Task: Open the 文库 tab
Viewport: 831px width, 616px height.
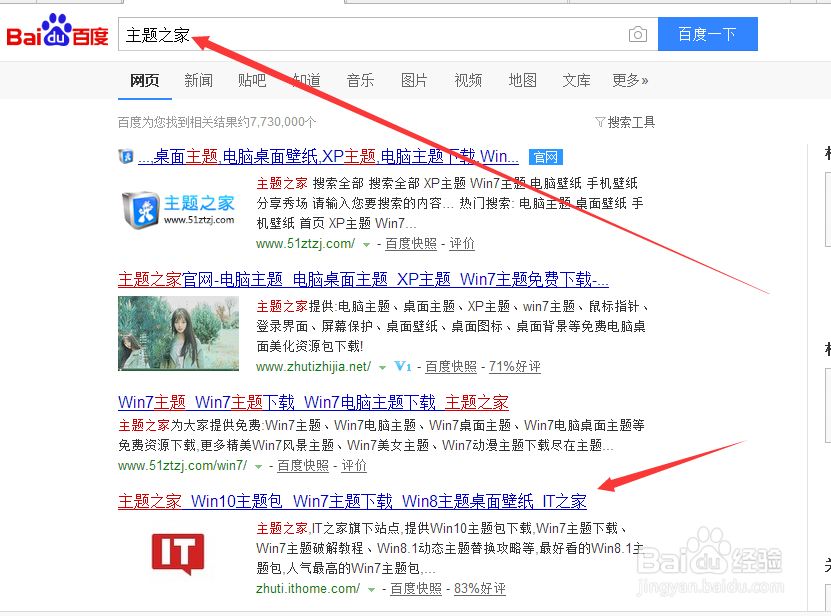Action: click(x=577, y=81)
